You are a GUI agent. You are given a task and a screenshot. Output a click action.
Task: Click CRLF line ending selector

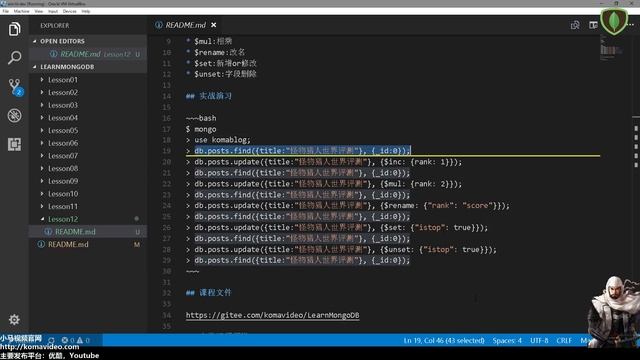point(564,340)
